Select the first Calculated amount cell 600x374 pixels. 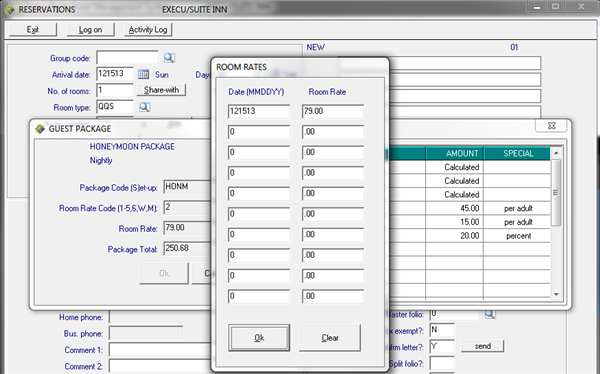455,167
